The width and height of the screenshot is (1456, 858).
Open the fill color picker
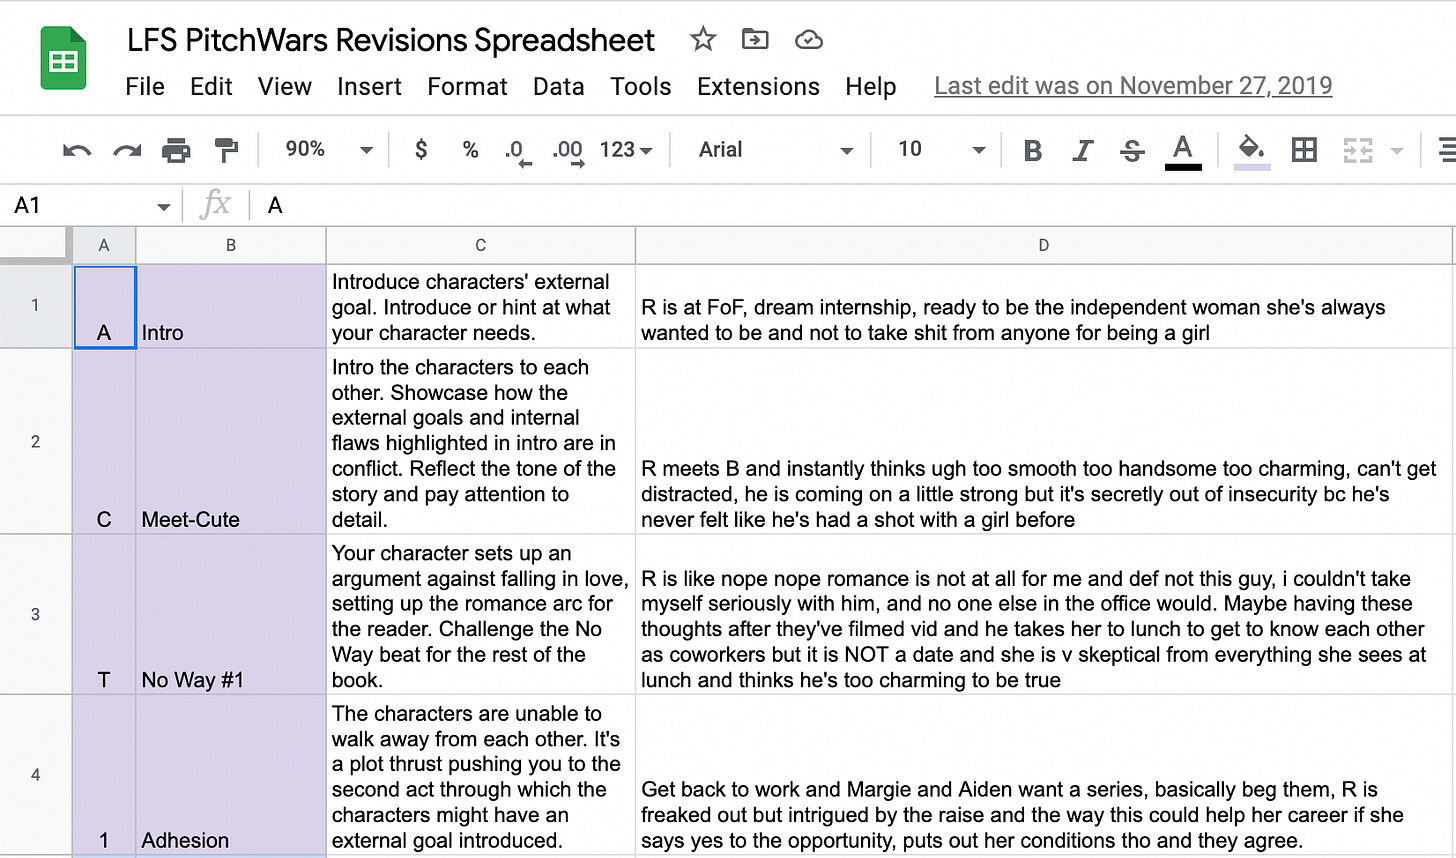click(x=1251, y=151)
